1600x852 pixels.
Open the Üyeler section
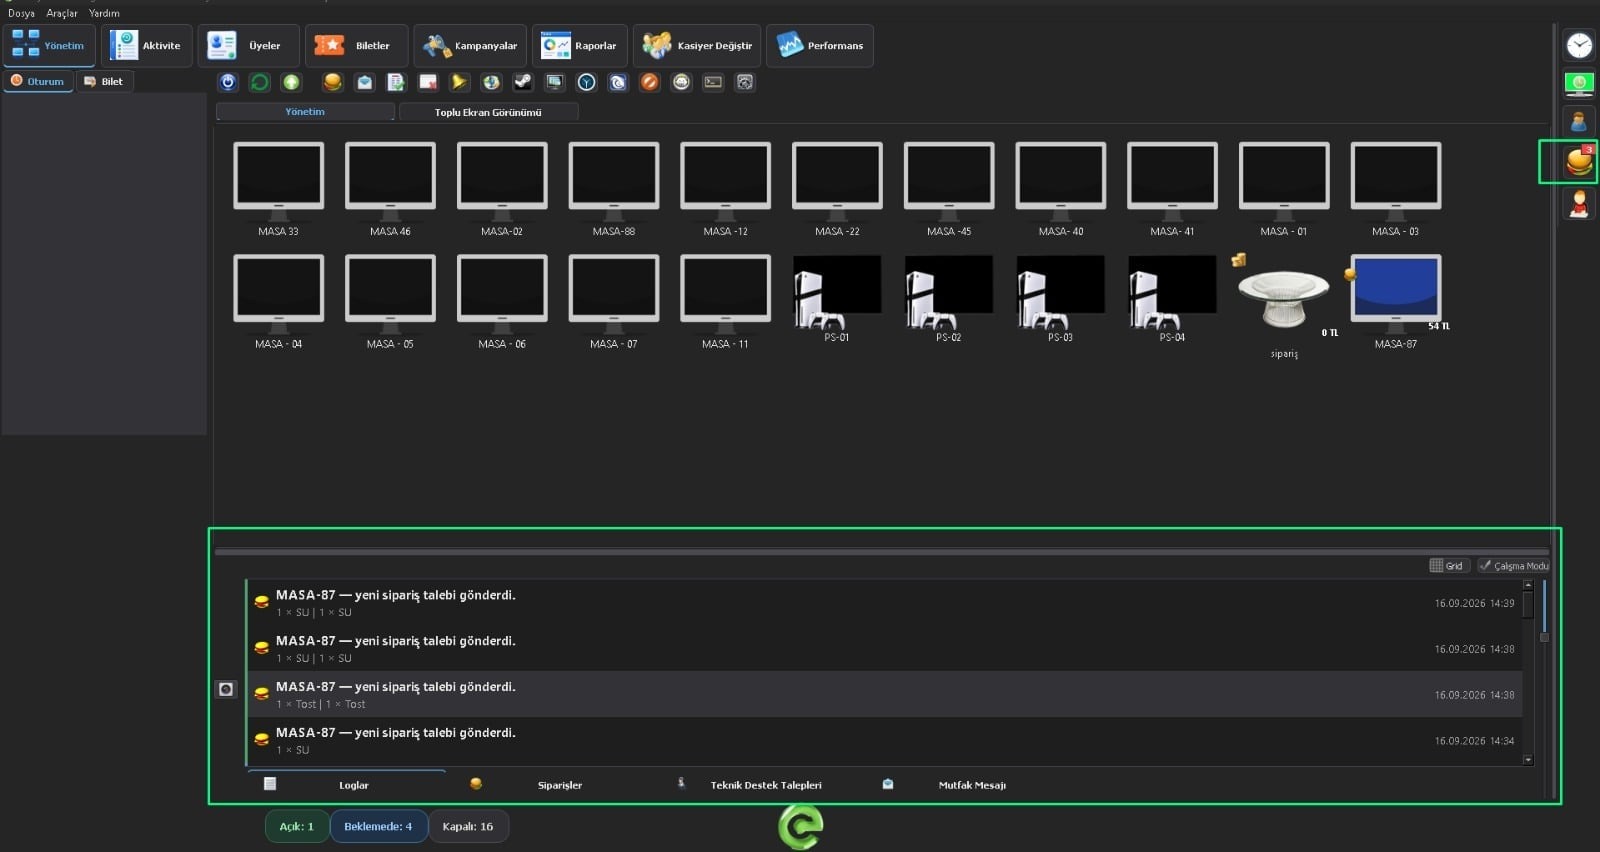248,46
